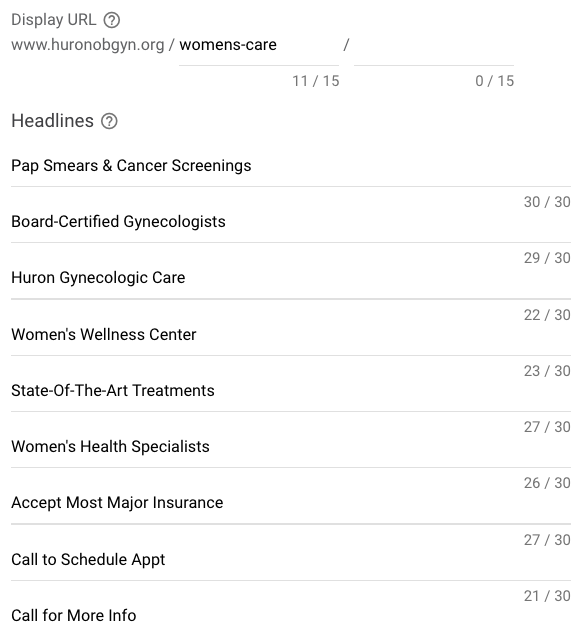The height and width of the screenshot is (636, 583).
Task: Edit the Call for More Info headline
Action: pyautogui.click(x=291, y=615)
